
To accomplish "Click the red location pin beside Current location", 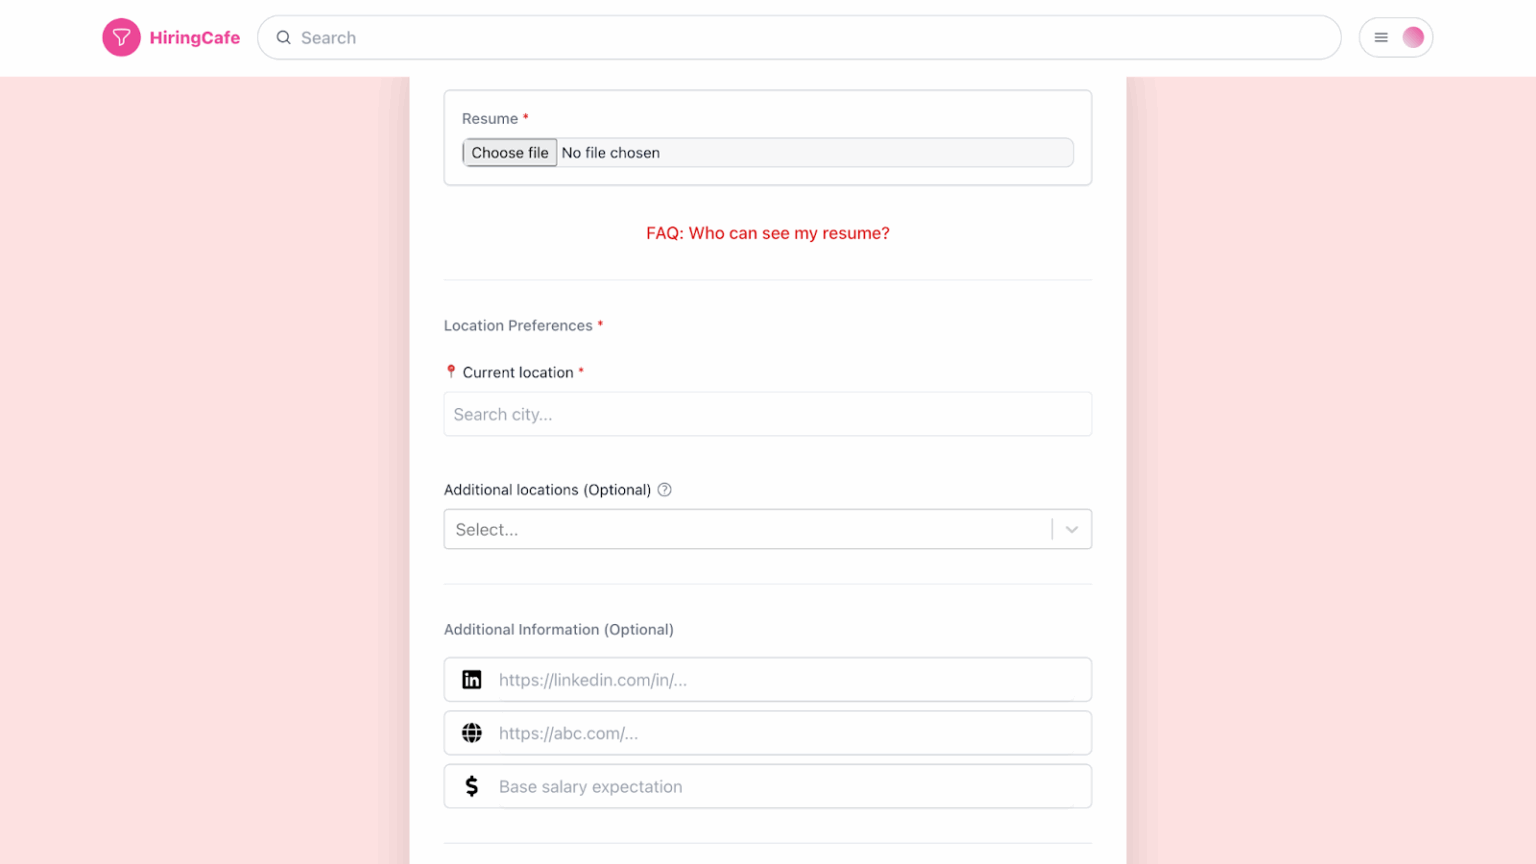I will point(451,371).
